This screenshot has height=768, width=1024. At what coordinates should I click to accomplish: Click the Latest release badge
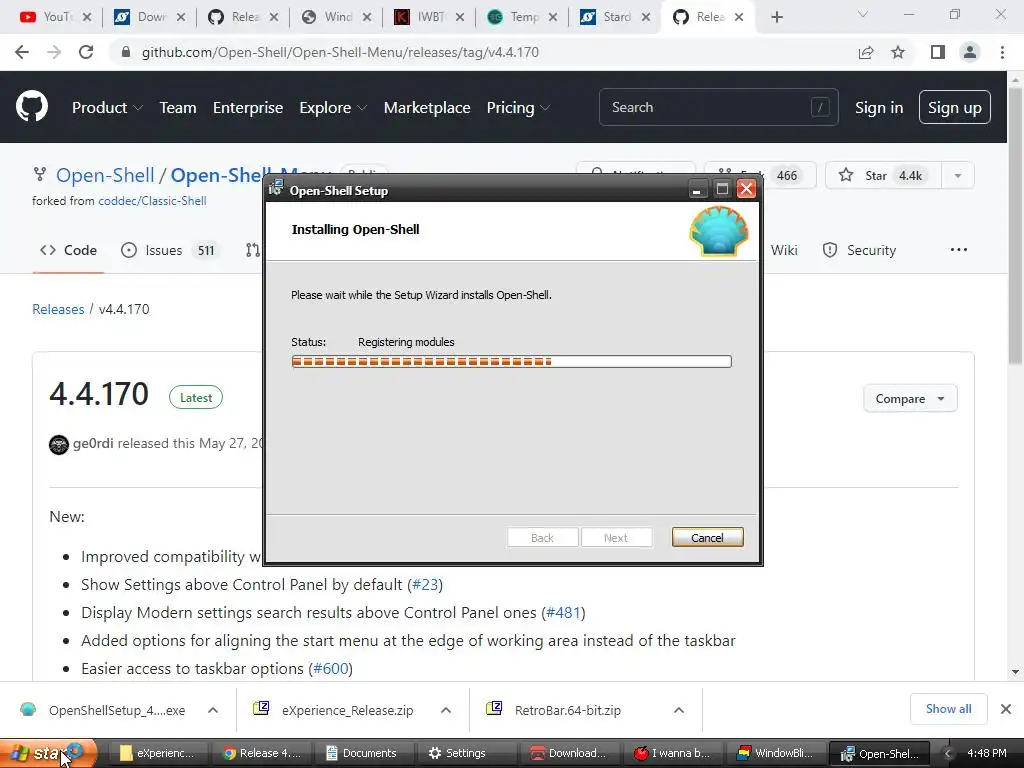tap(196, 398)
